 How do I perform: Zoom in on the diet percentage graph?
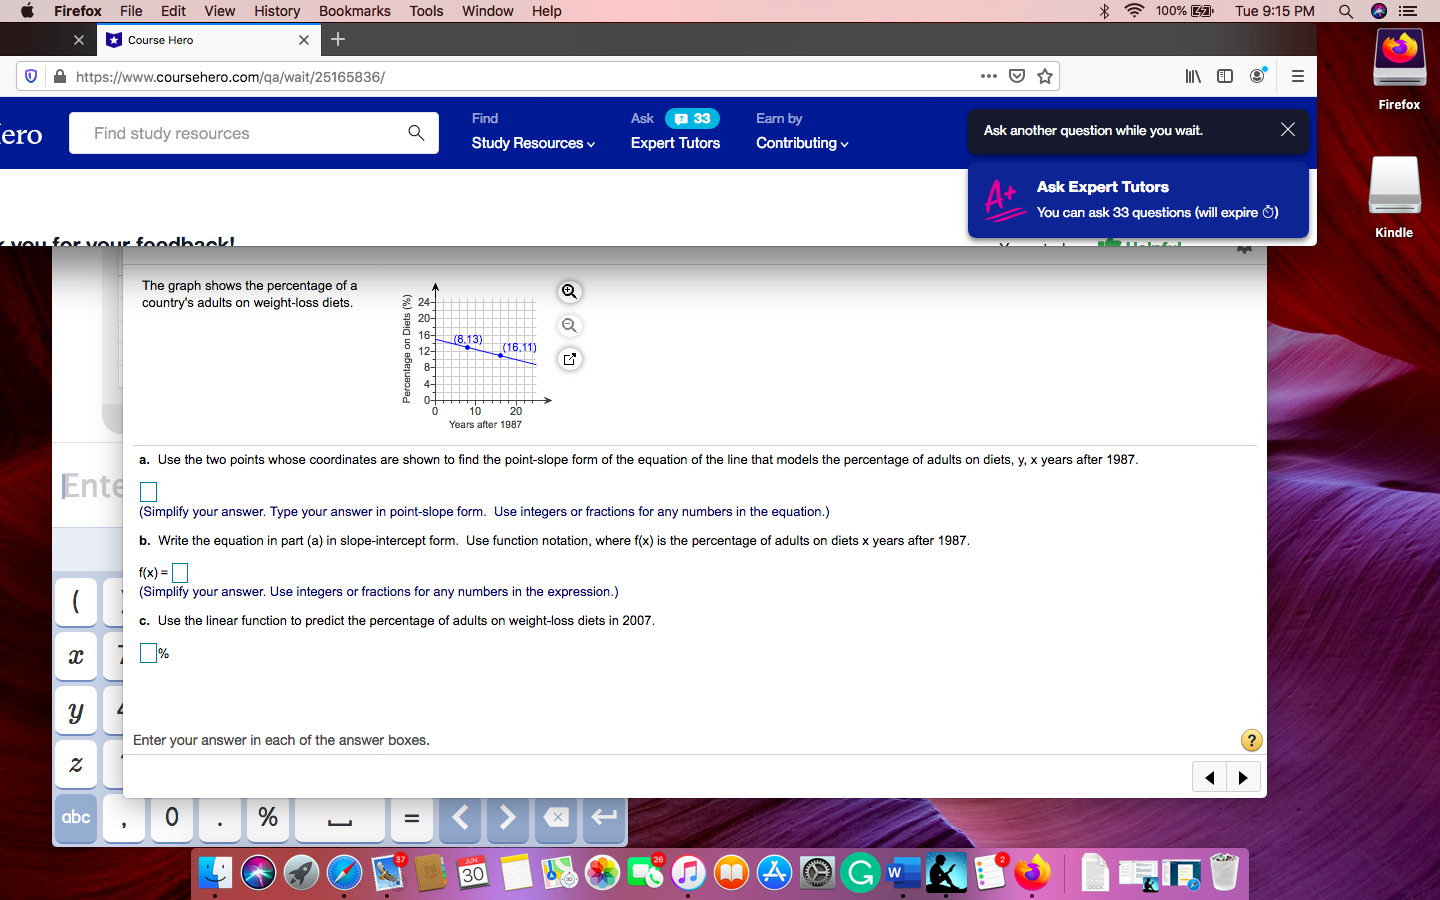569,291
